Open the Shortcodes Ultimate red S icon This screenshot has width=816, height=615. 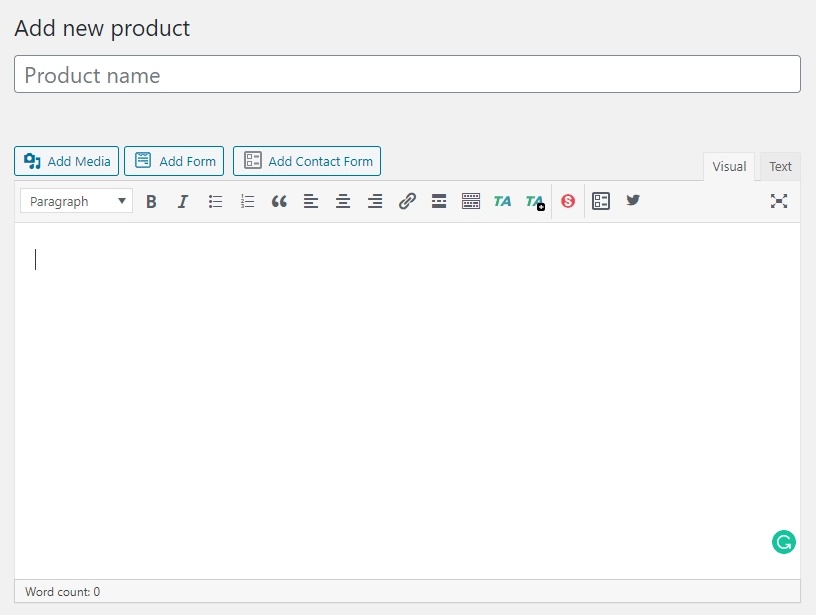click(x=567, y=201)
